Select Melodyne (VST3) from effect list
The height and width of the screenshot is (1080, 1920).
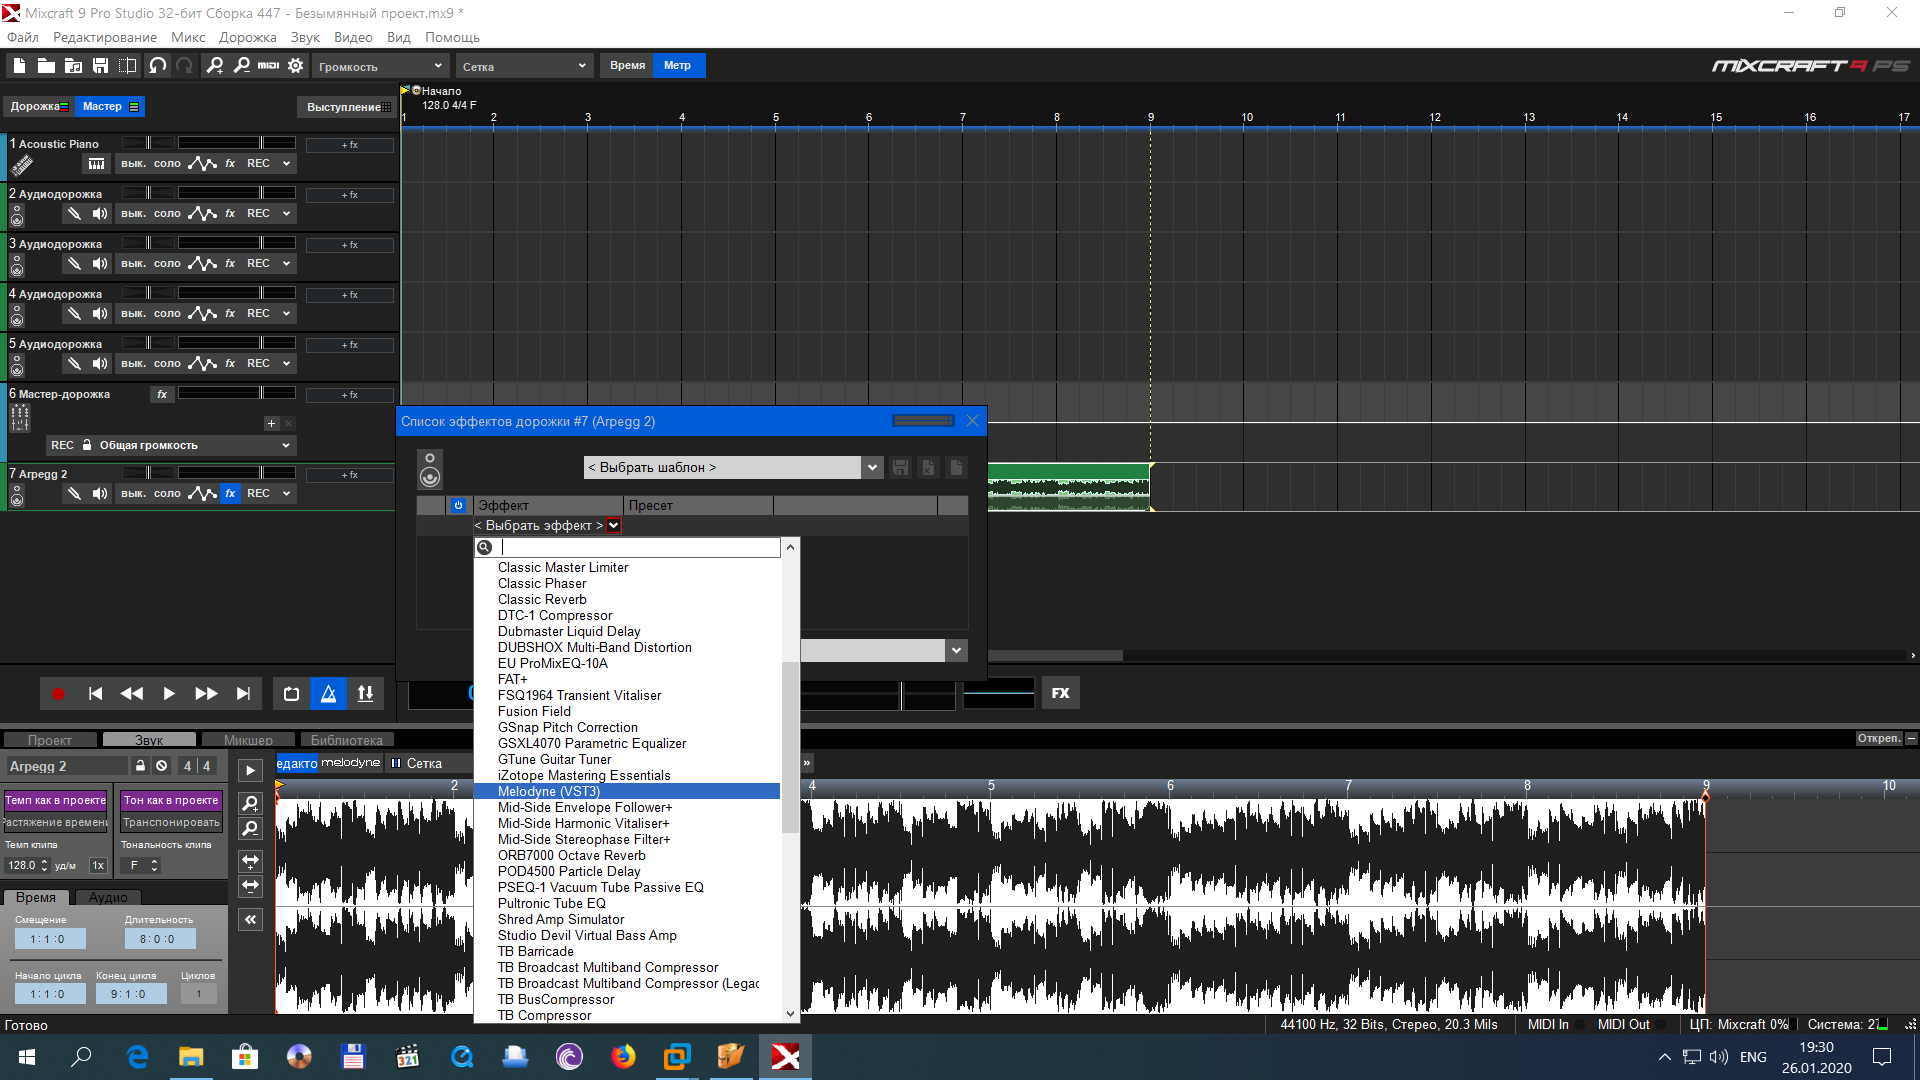tap(549, 791)
